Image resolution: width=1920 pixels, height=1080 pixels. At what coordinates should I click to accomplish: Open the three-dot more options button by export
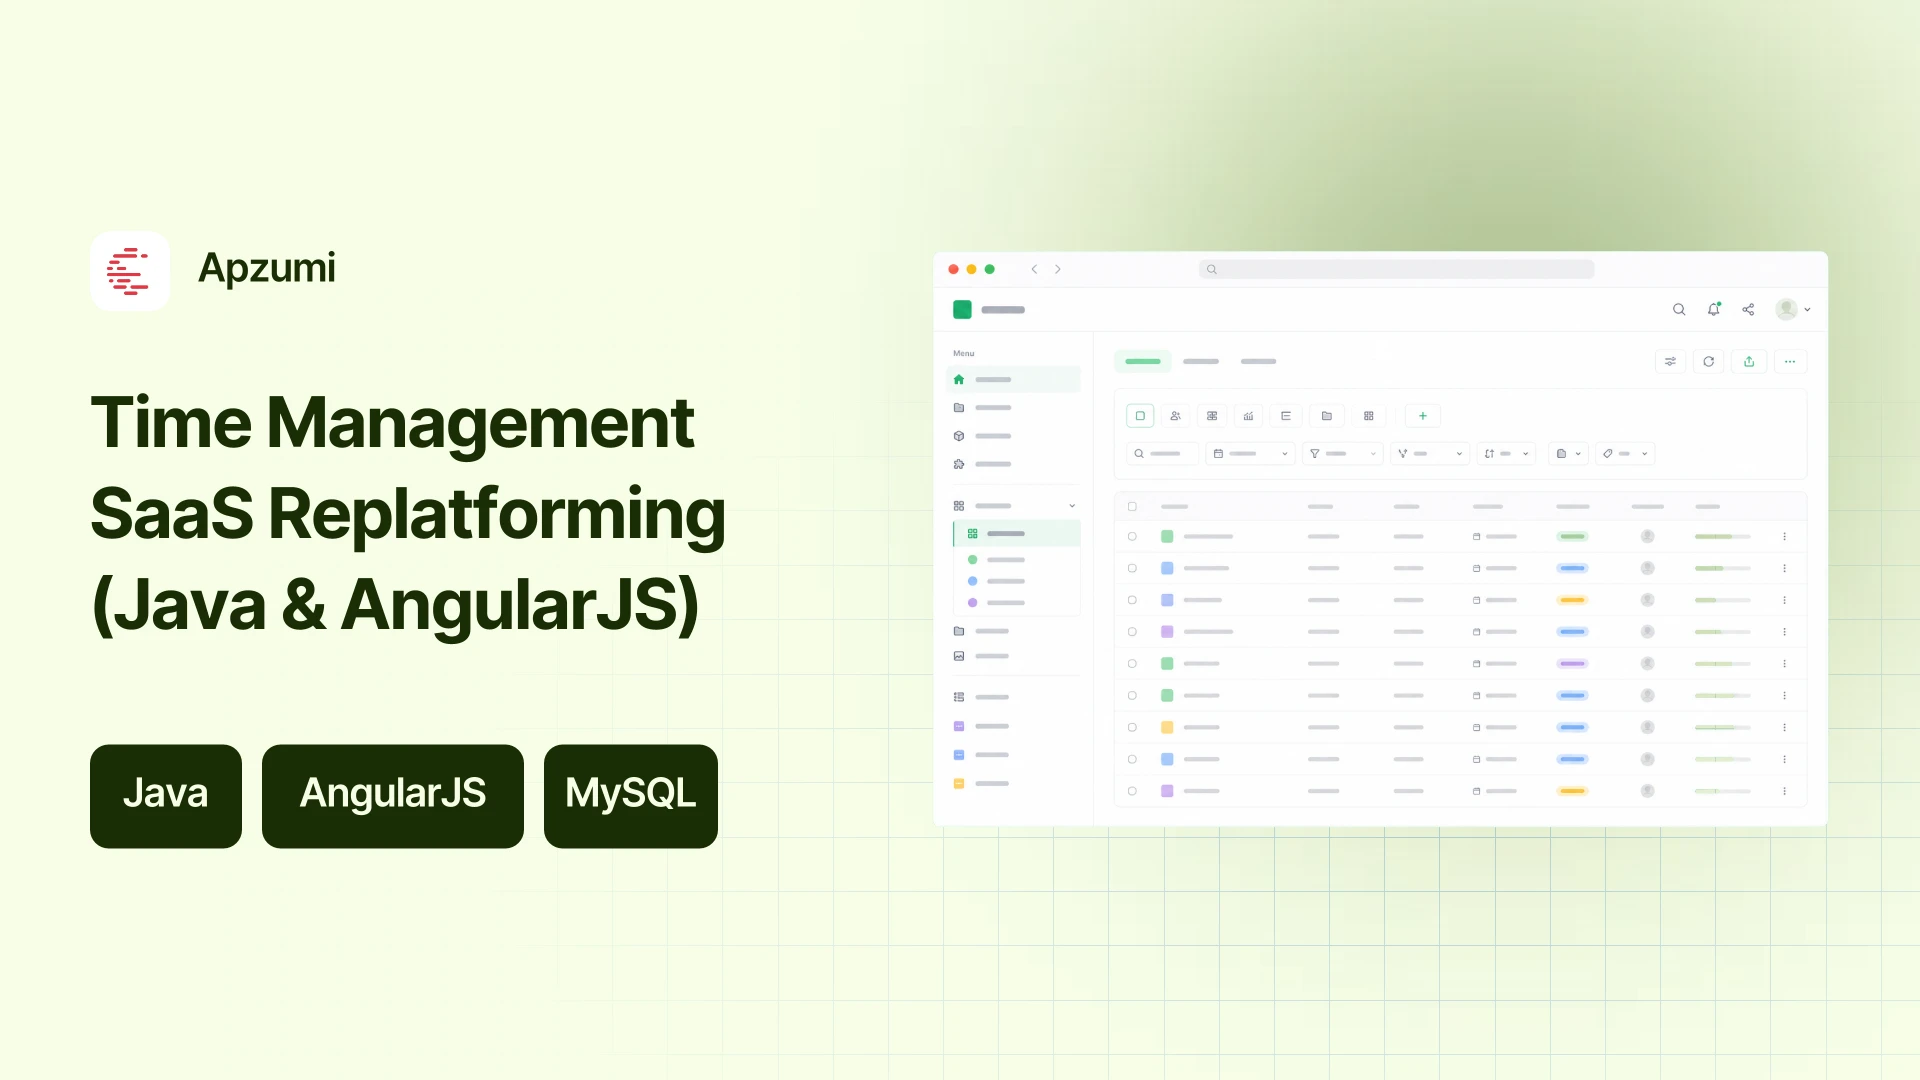tap(1790, 362)
